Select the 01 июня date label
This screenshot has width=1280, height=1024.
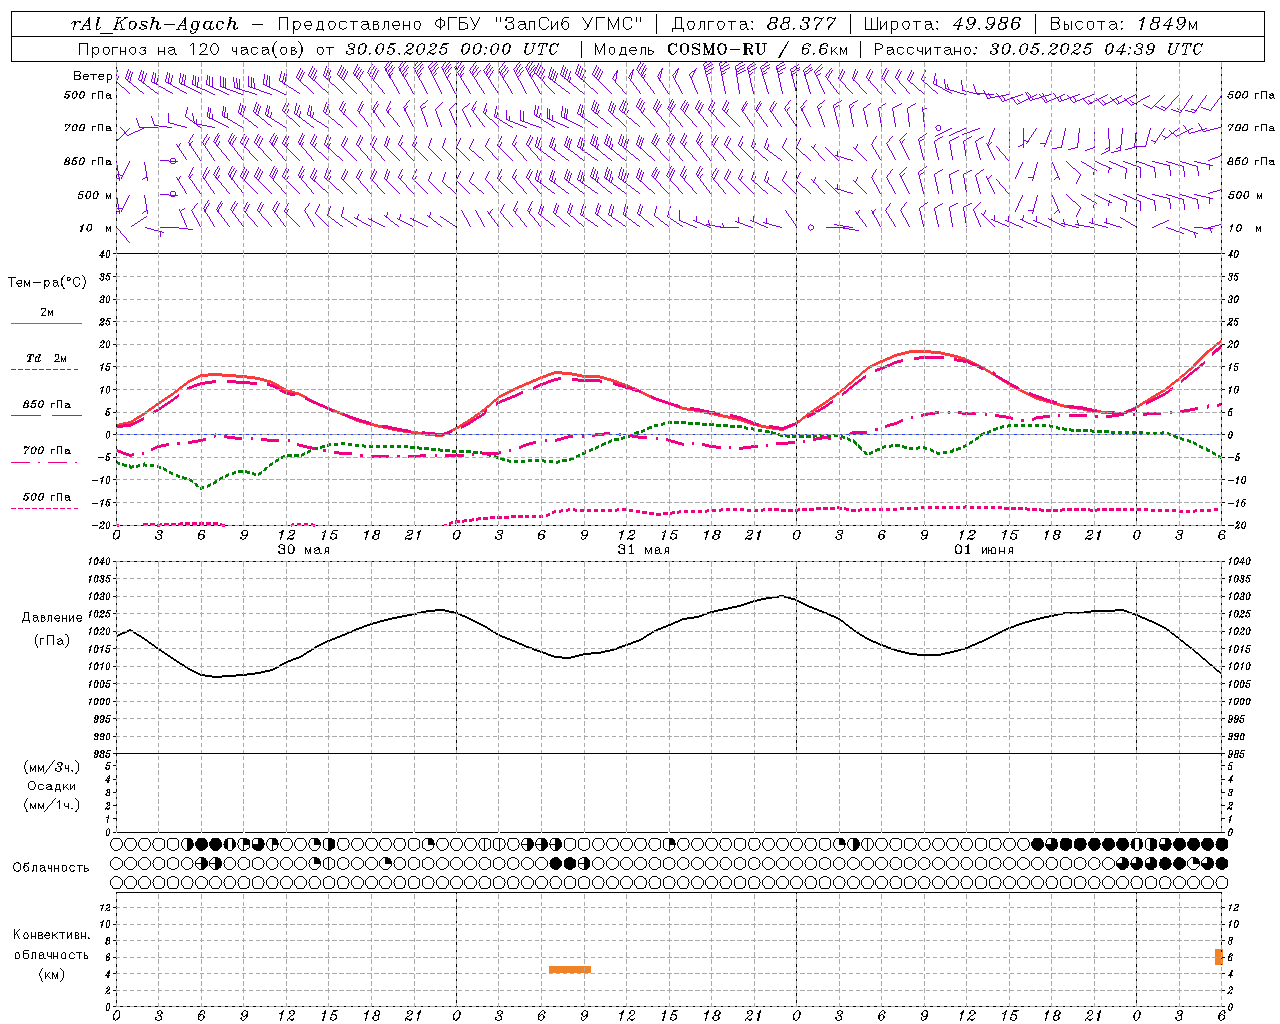(x=983, y=550)
